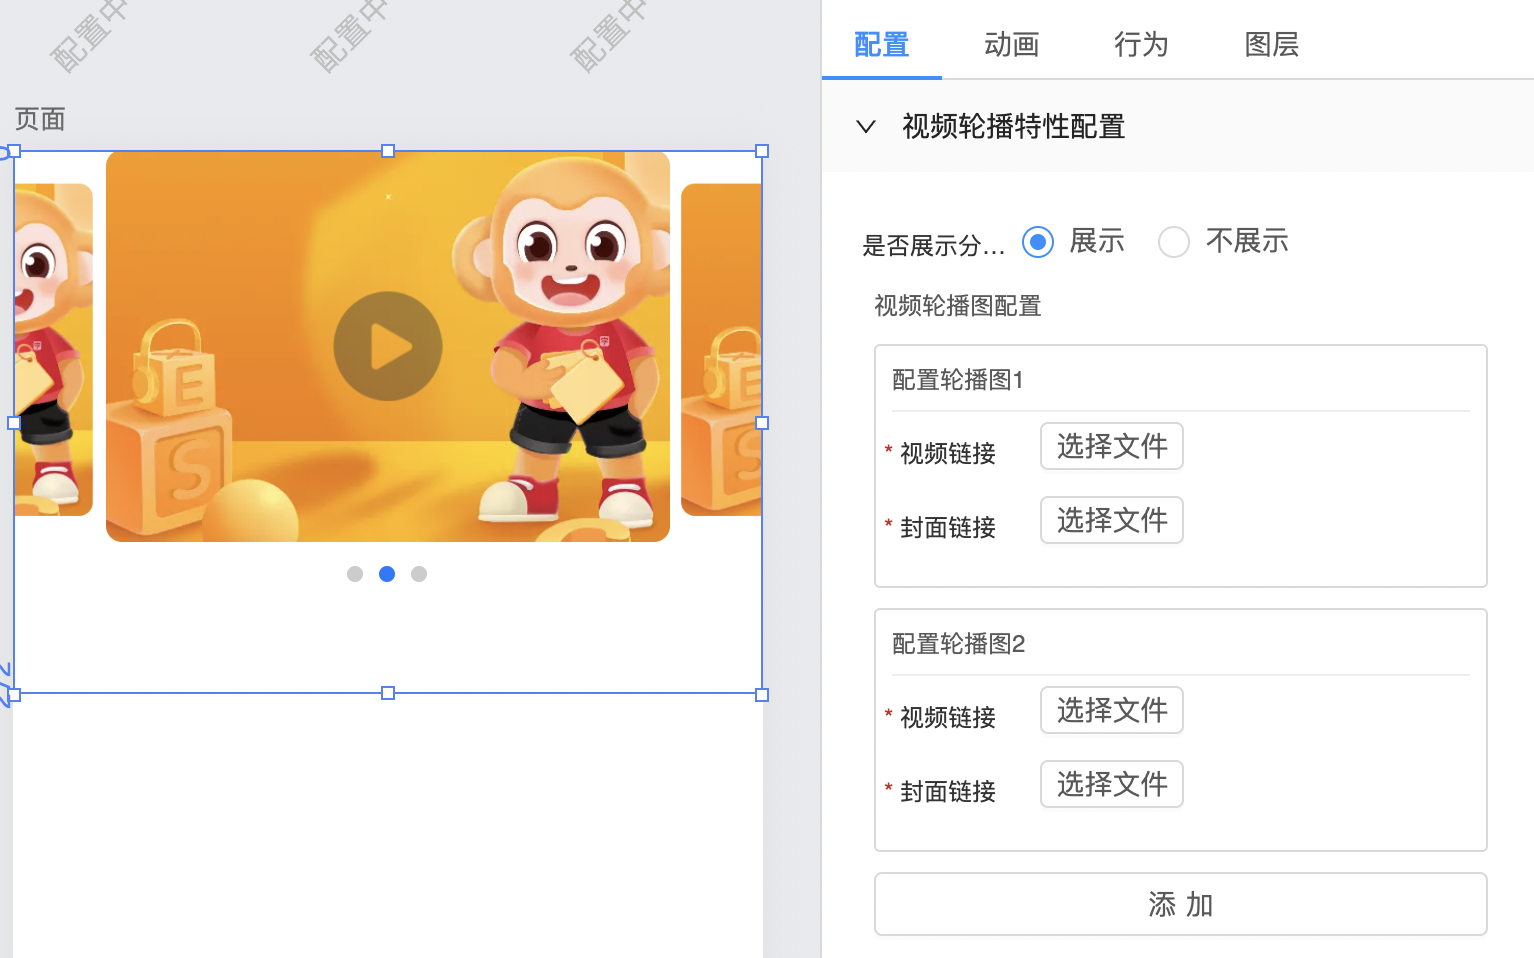Switch to the 动画 tab
The image size is (1534, 958).
(x=1011, y=44)
